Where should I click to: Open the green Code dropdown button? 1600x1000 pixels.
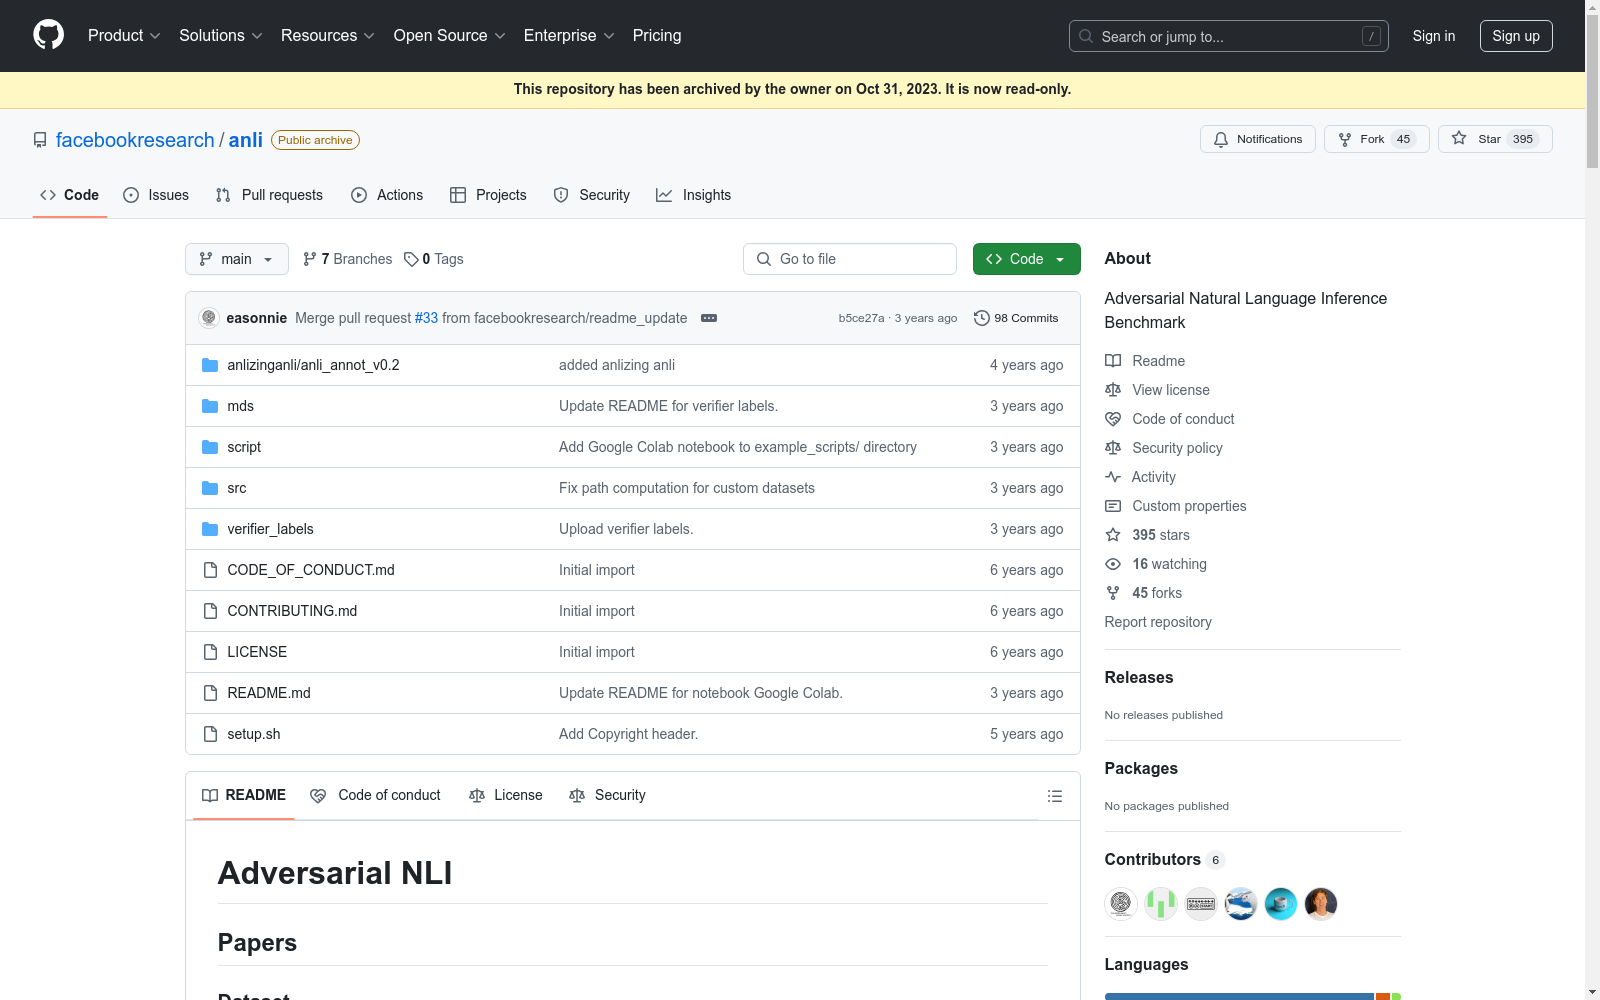click(x=1027, y=259)
